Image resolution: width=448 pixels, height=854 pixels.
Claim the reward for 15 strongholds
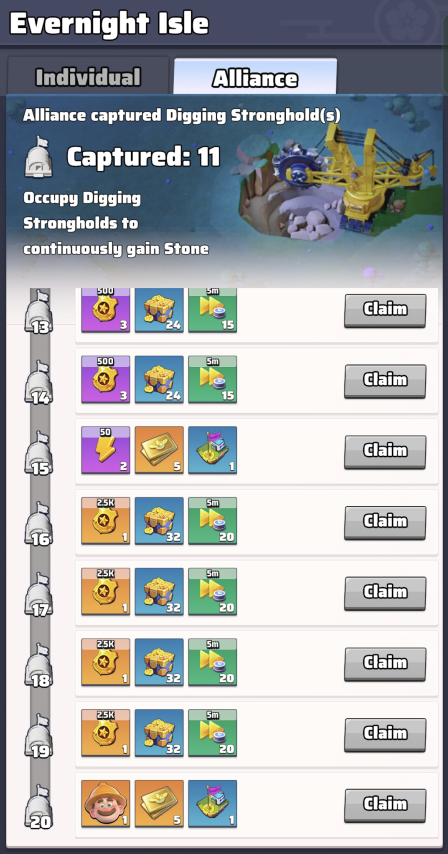point(385,452)
